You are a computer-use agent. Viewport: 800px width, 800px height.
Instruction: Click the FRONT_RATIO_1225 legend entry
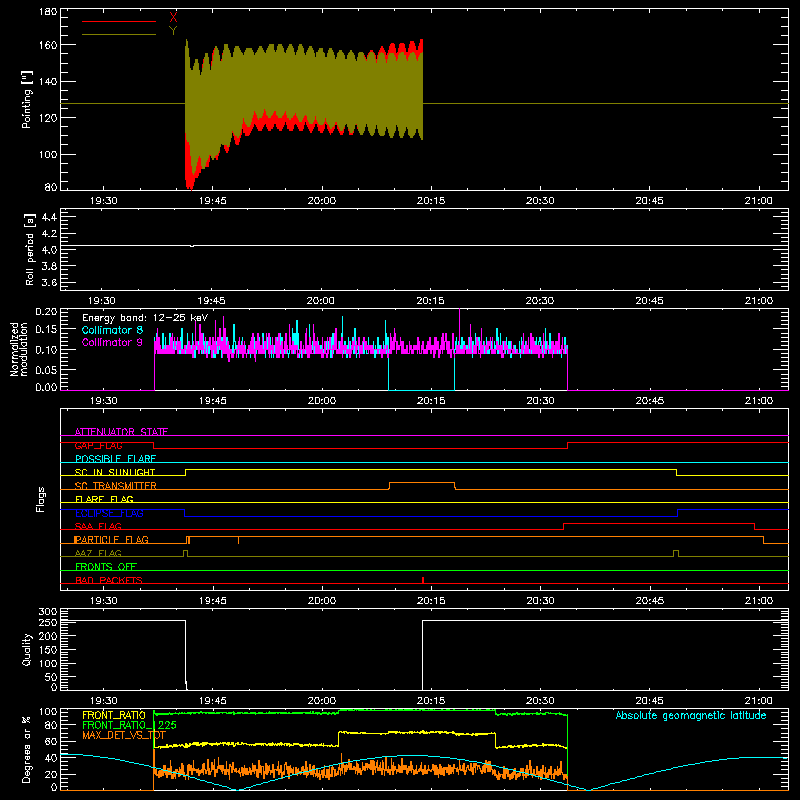point(130,725)
